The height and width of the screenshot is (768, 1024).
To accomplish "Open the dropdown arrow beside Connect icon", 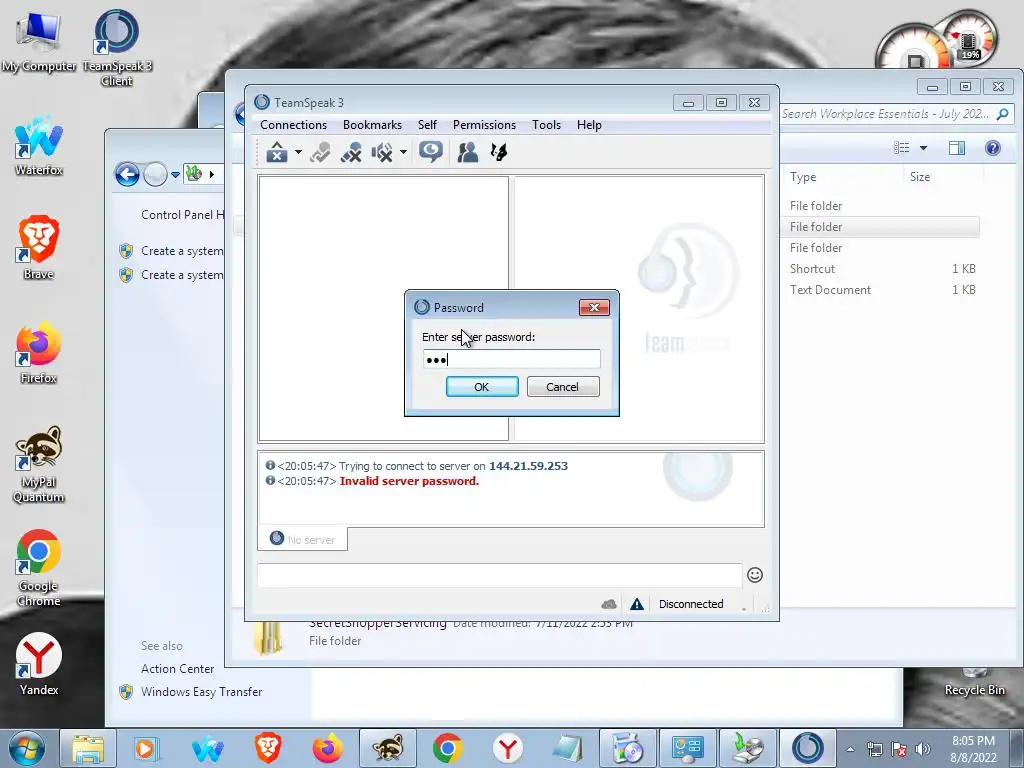I will 298,152.
